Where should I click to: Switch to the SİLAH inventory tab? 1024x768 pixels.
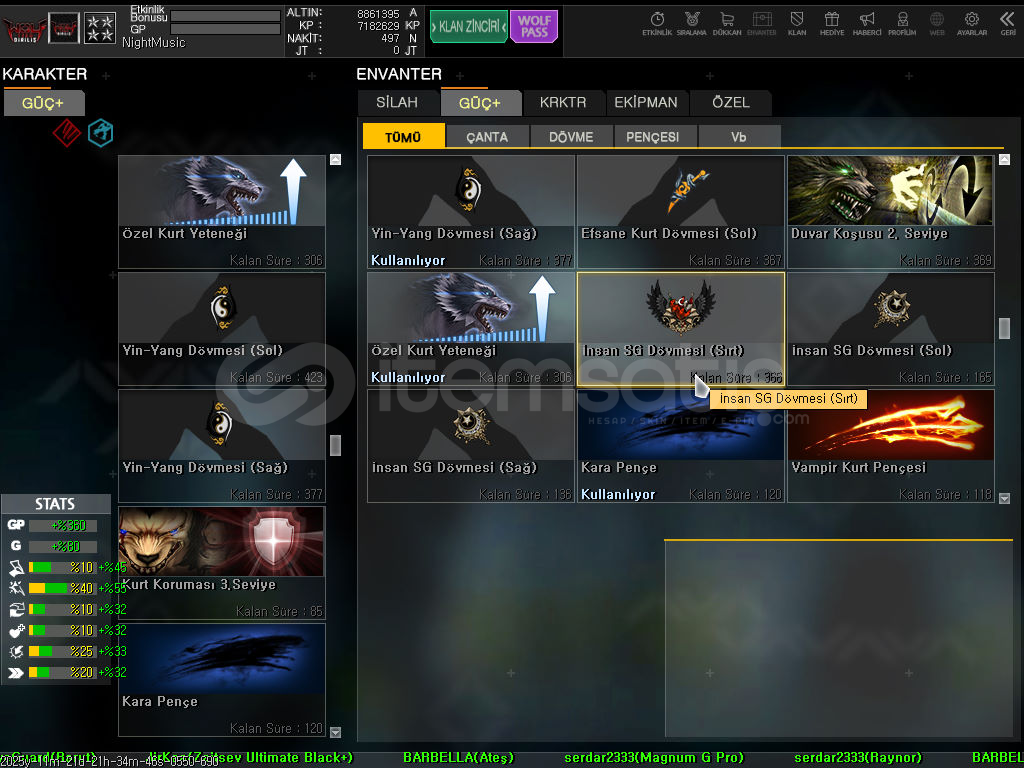(x=397, y=103)
